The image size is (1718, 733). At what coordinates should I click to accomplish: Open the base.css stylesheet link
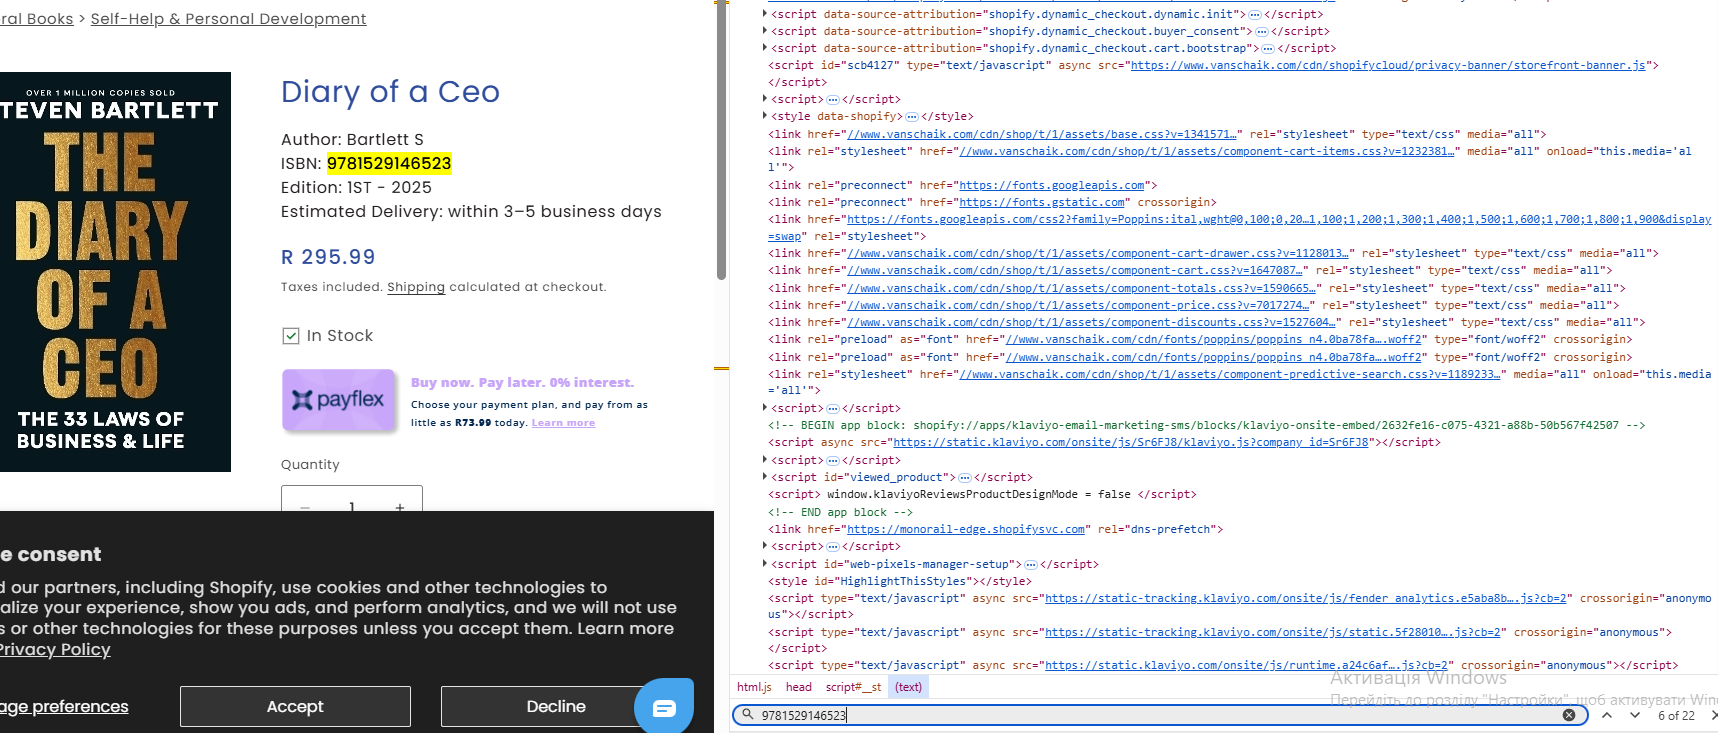pyautogui.click(x=1044, y=134)
